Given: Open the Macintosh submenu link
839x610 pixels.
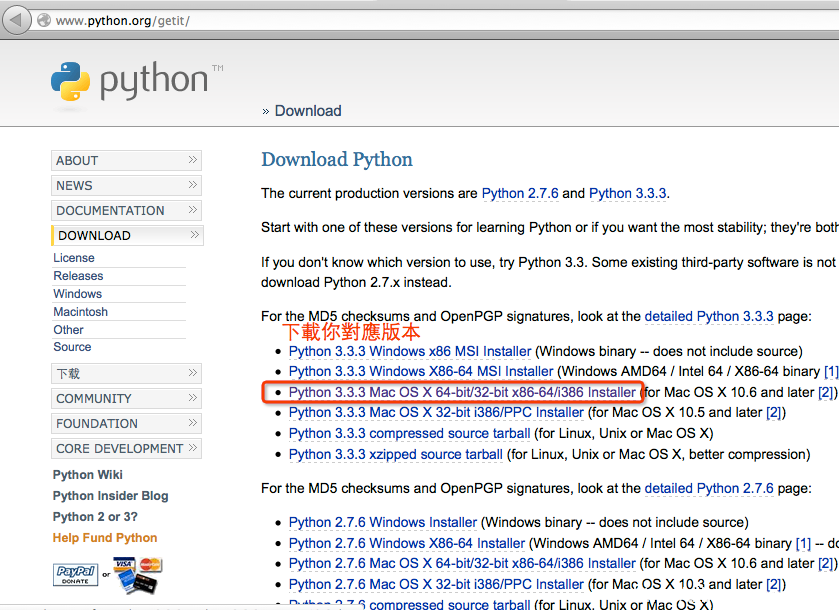Looking at the screenshot, I should point(81,312).
